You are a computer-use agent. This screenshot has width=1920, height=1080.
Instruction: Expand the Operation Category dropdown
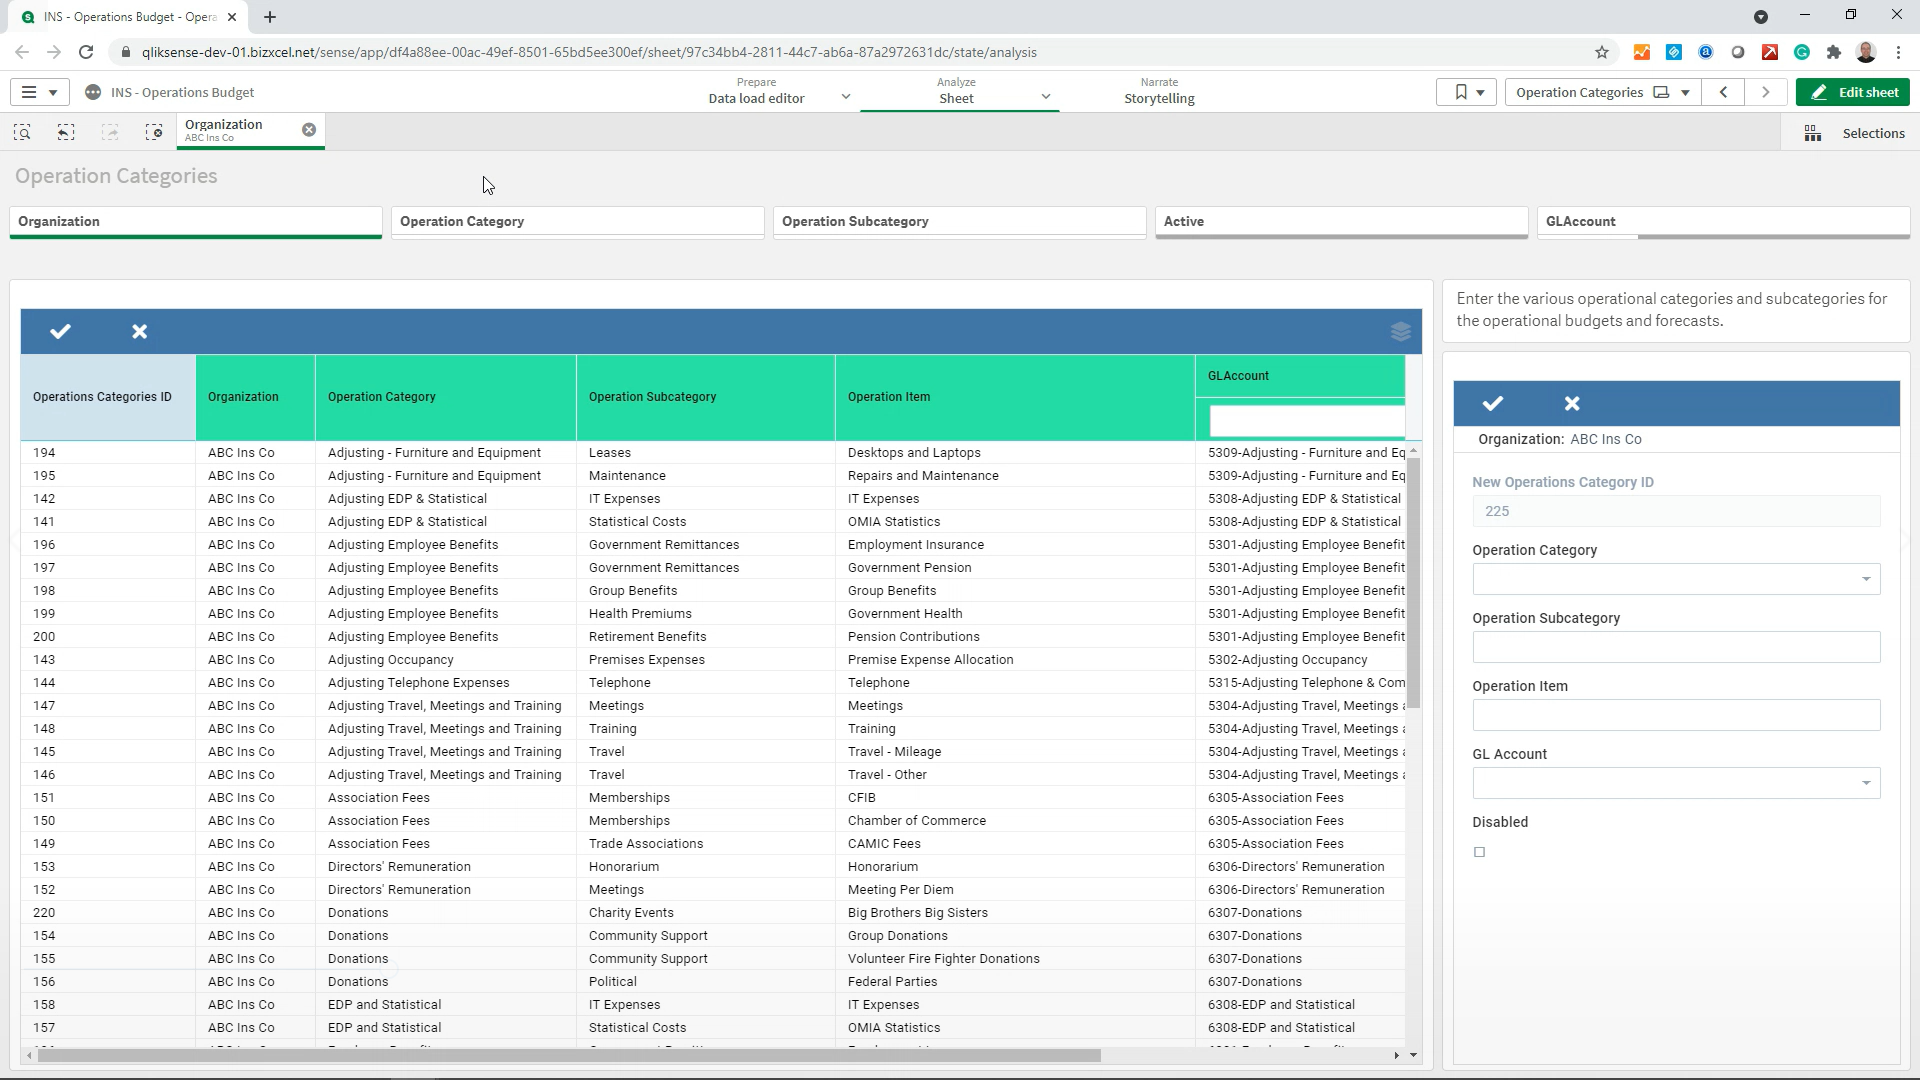[1865, 579]
